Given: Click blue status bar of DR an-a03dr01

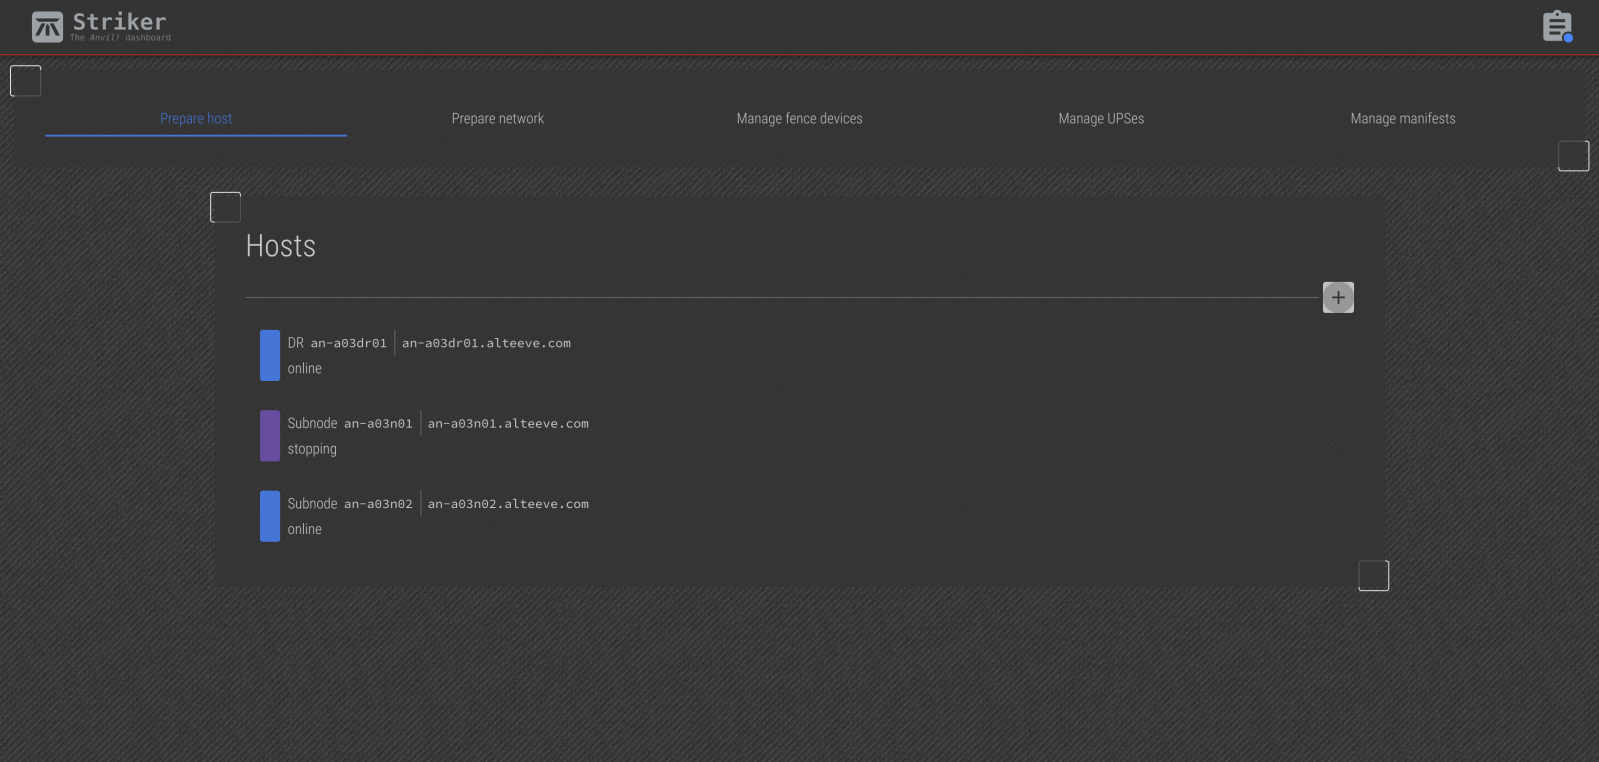Looking at the screenshot, I should tap(270, 356).
